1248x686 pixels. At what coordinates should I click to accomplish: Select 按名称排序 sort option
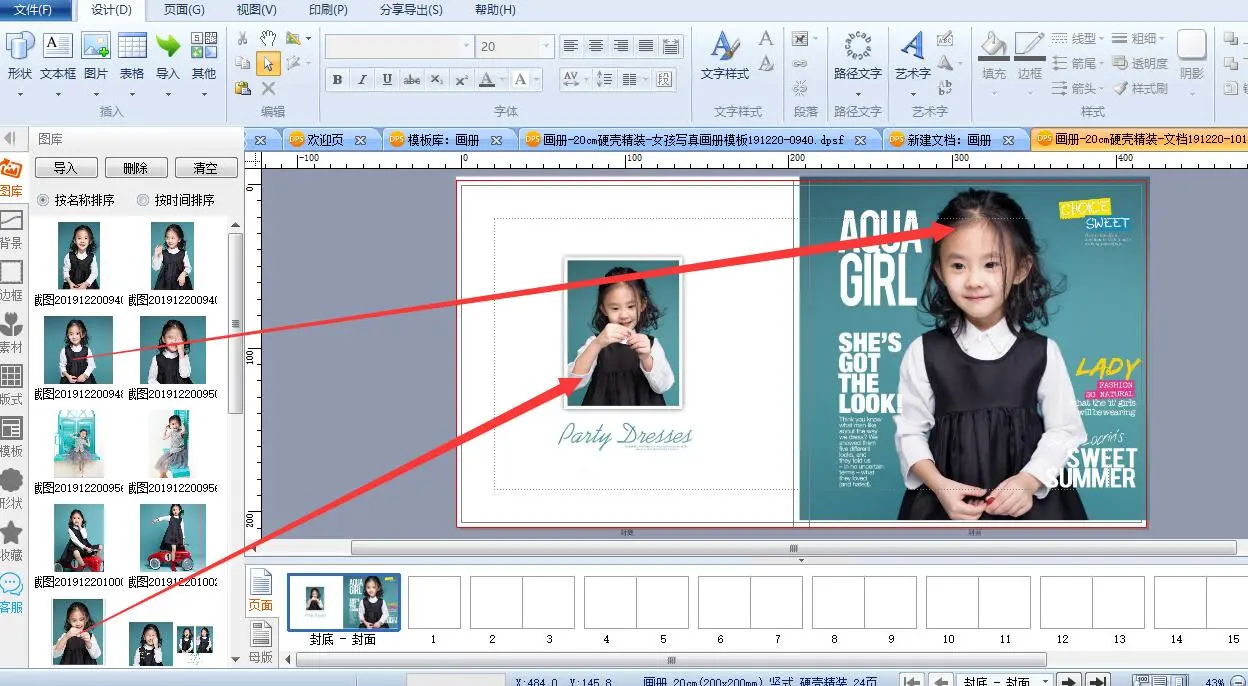coord(43,200)
